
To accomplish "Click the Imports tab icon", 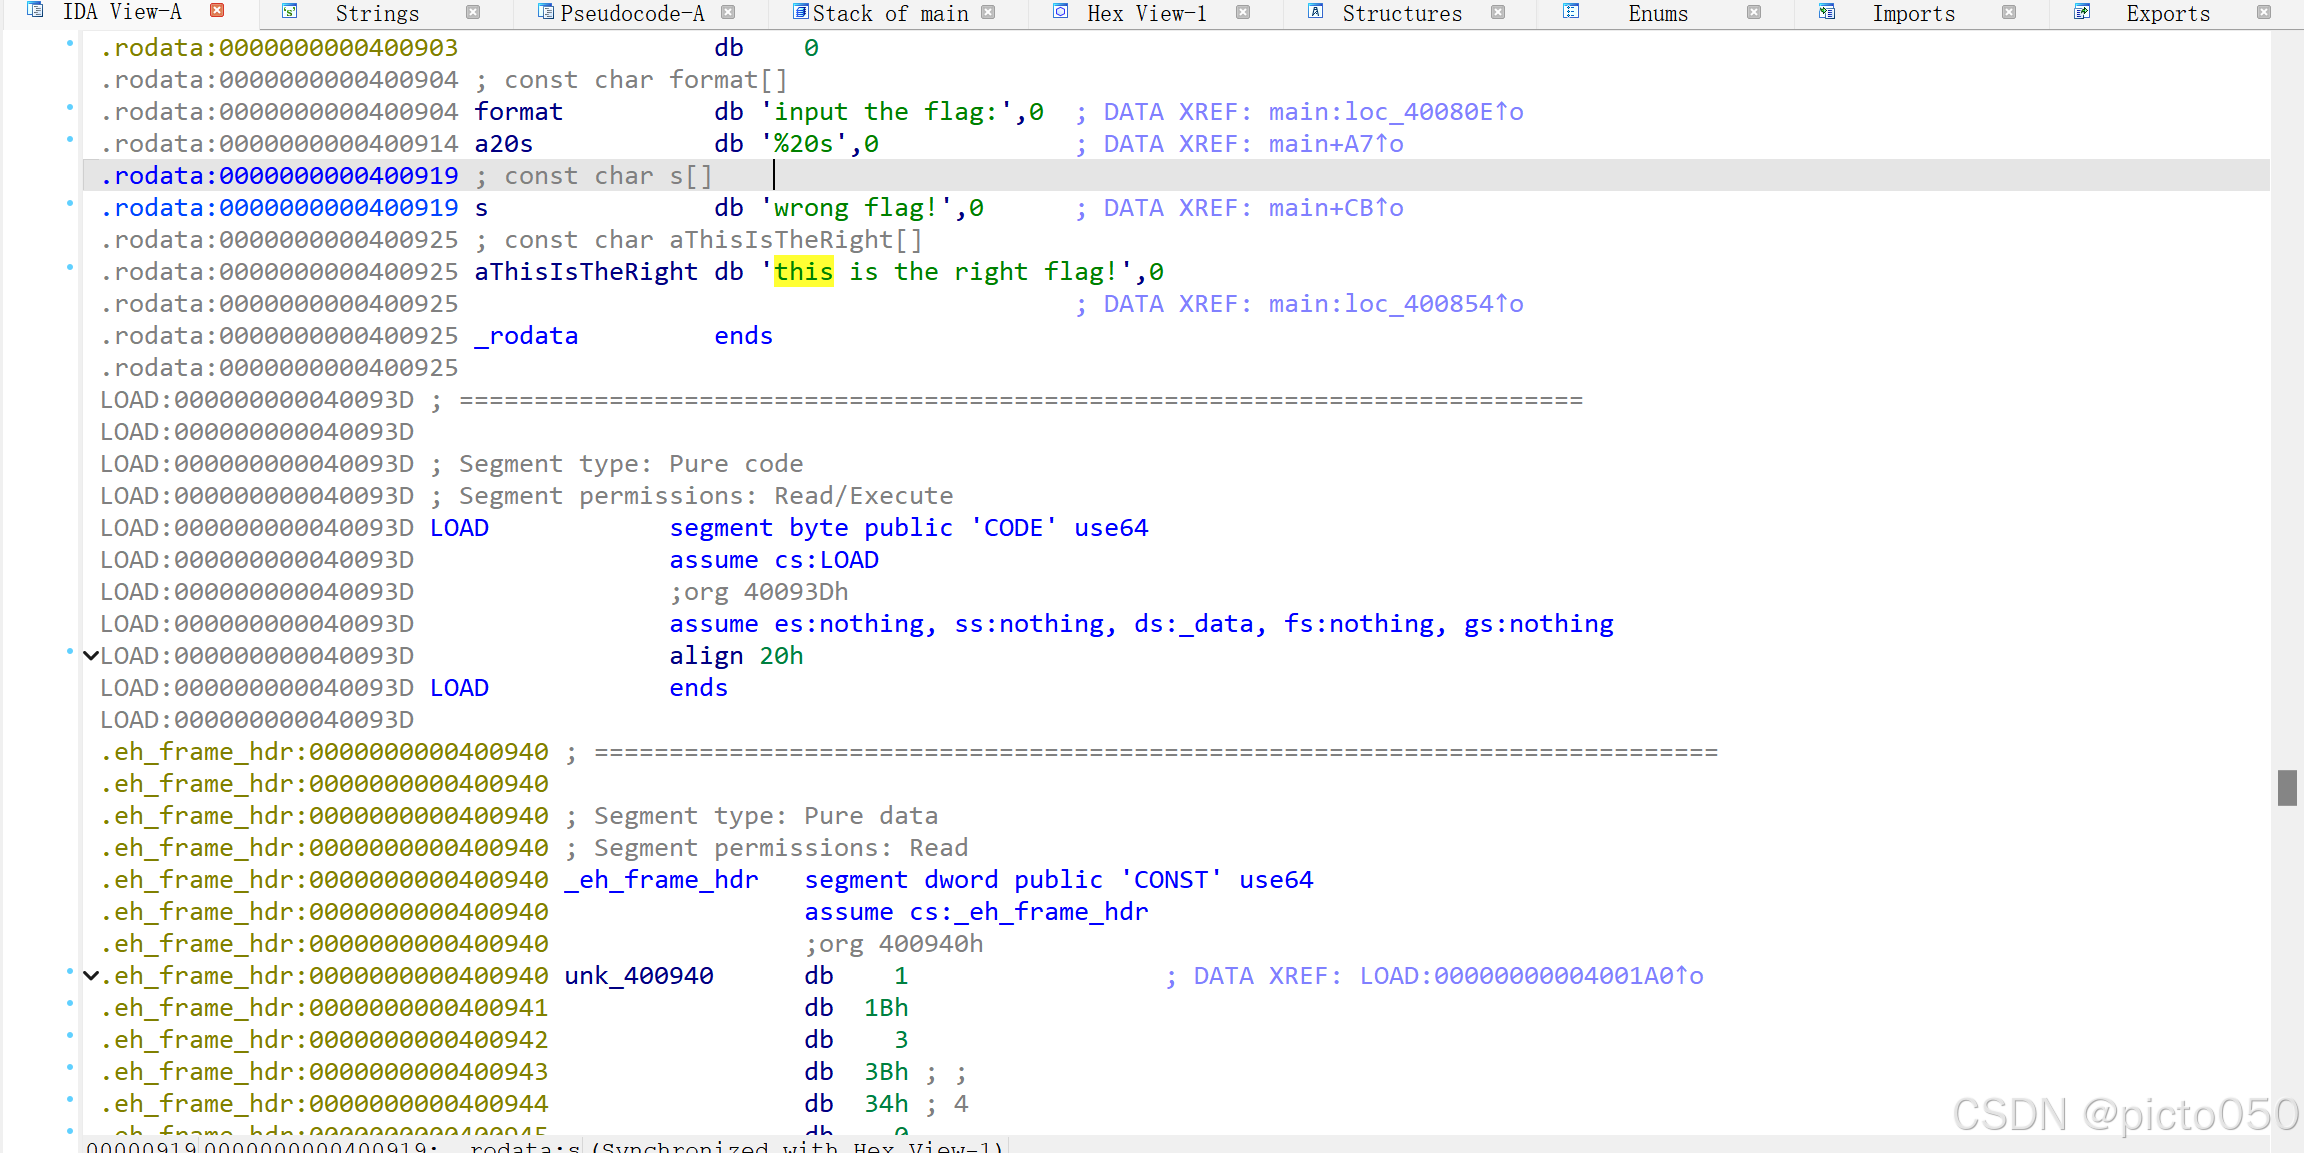I will [1826, 12].
